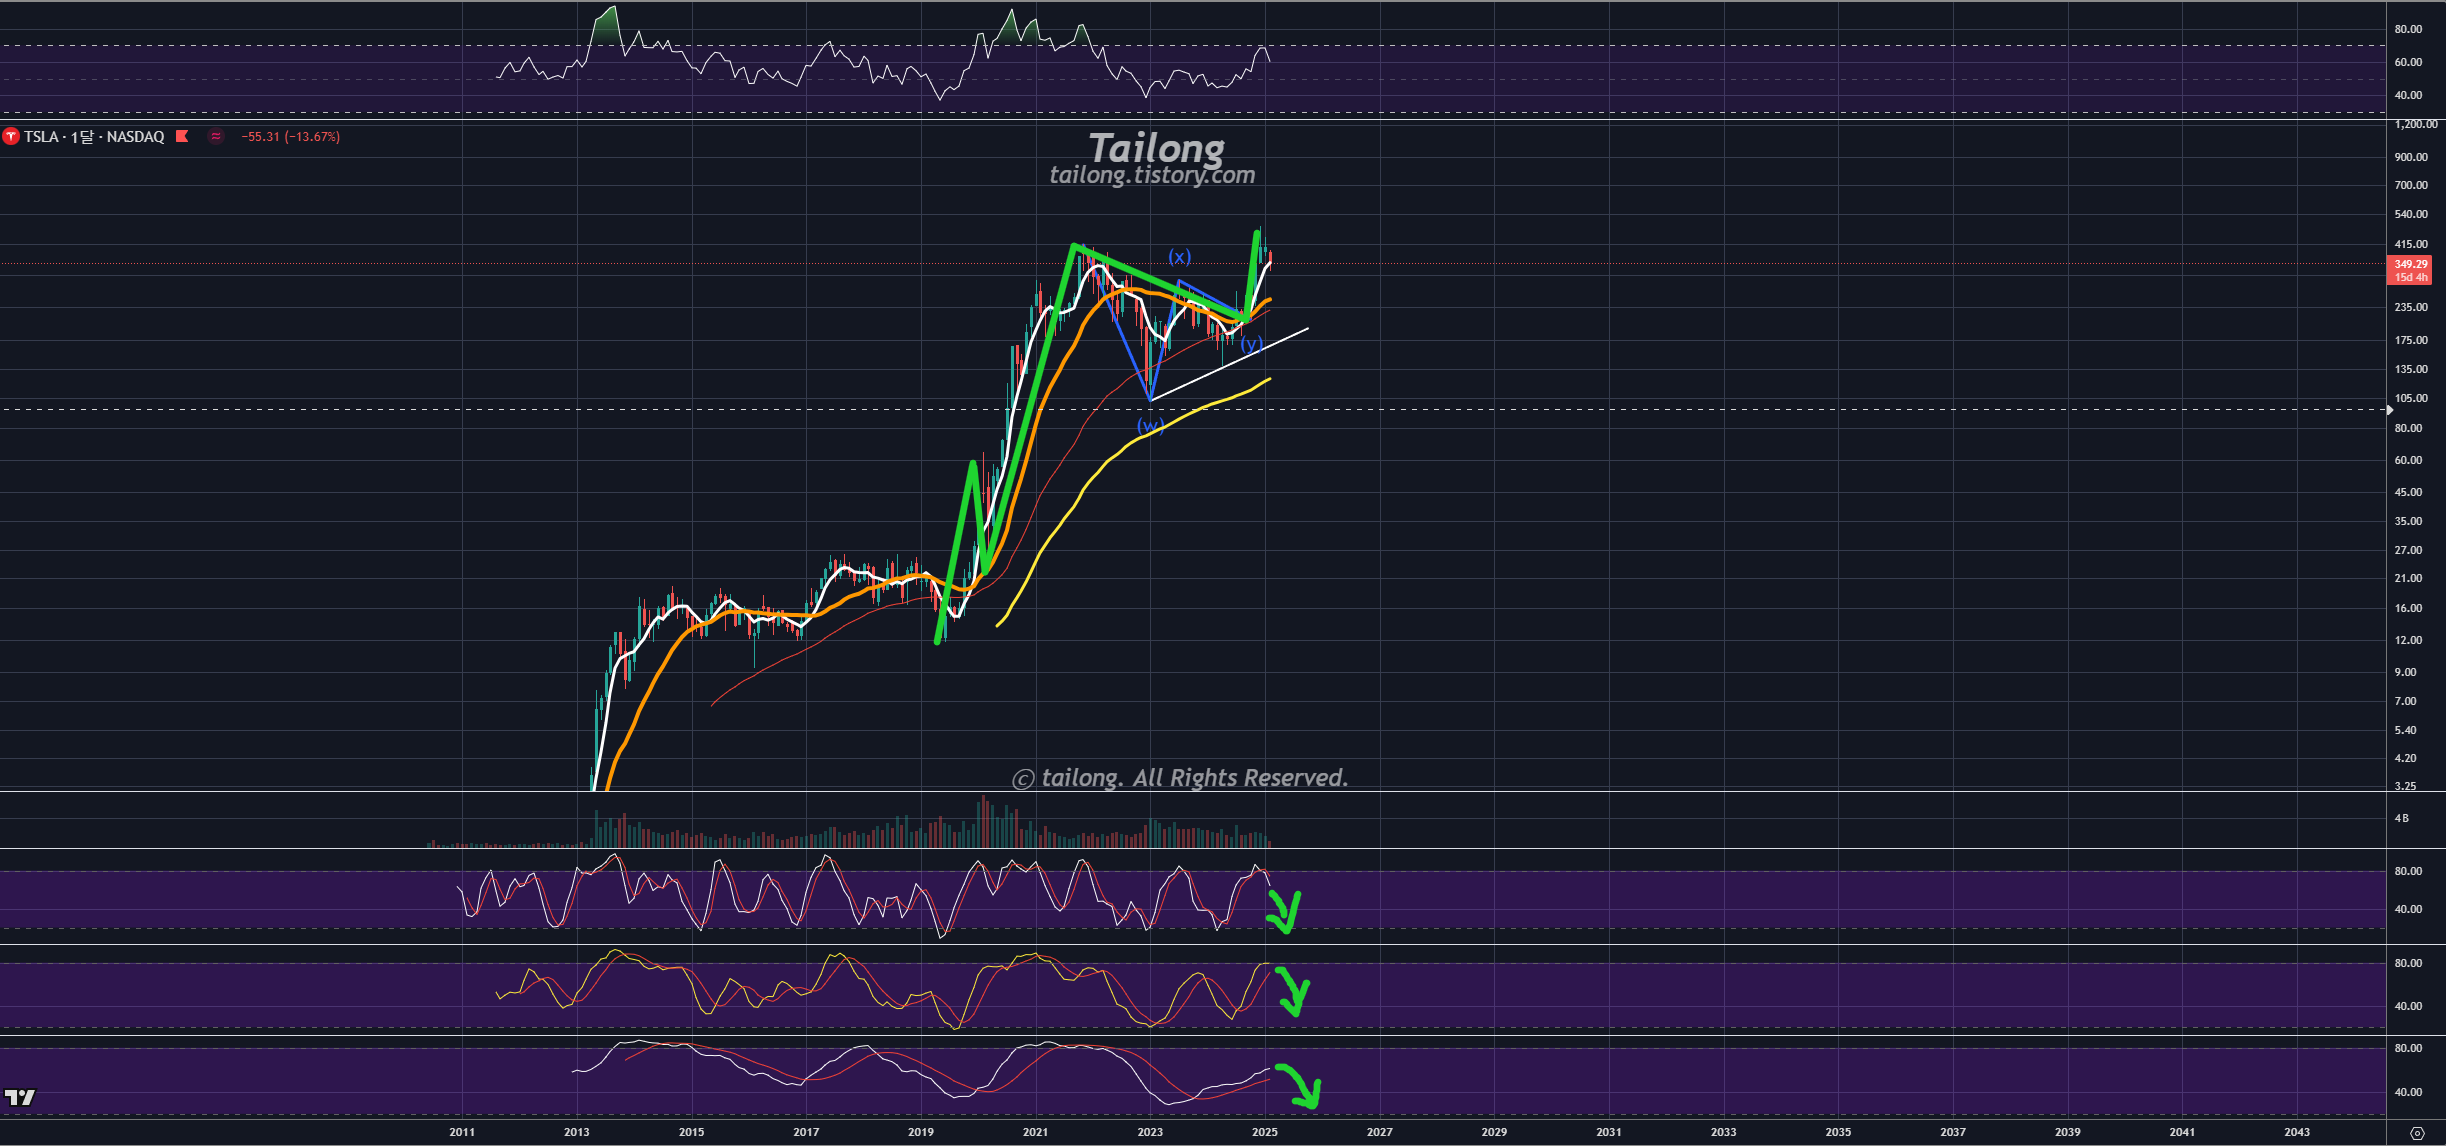Select the blue (w) wave label

[x=1150, y=426]
